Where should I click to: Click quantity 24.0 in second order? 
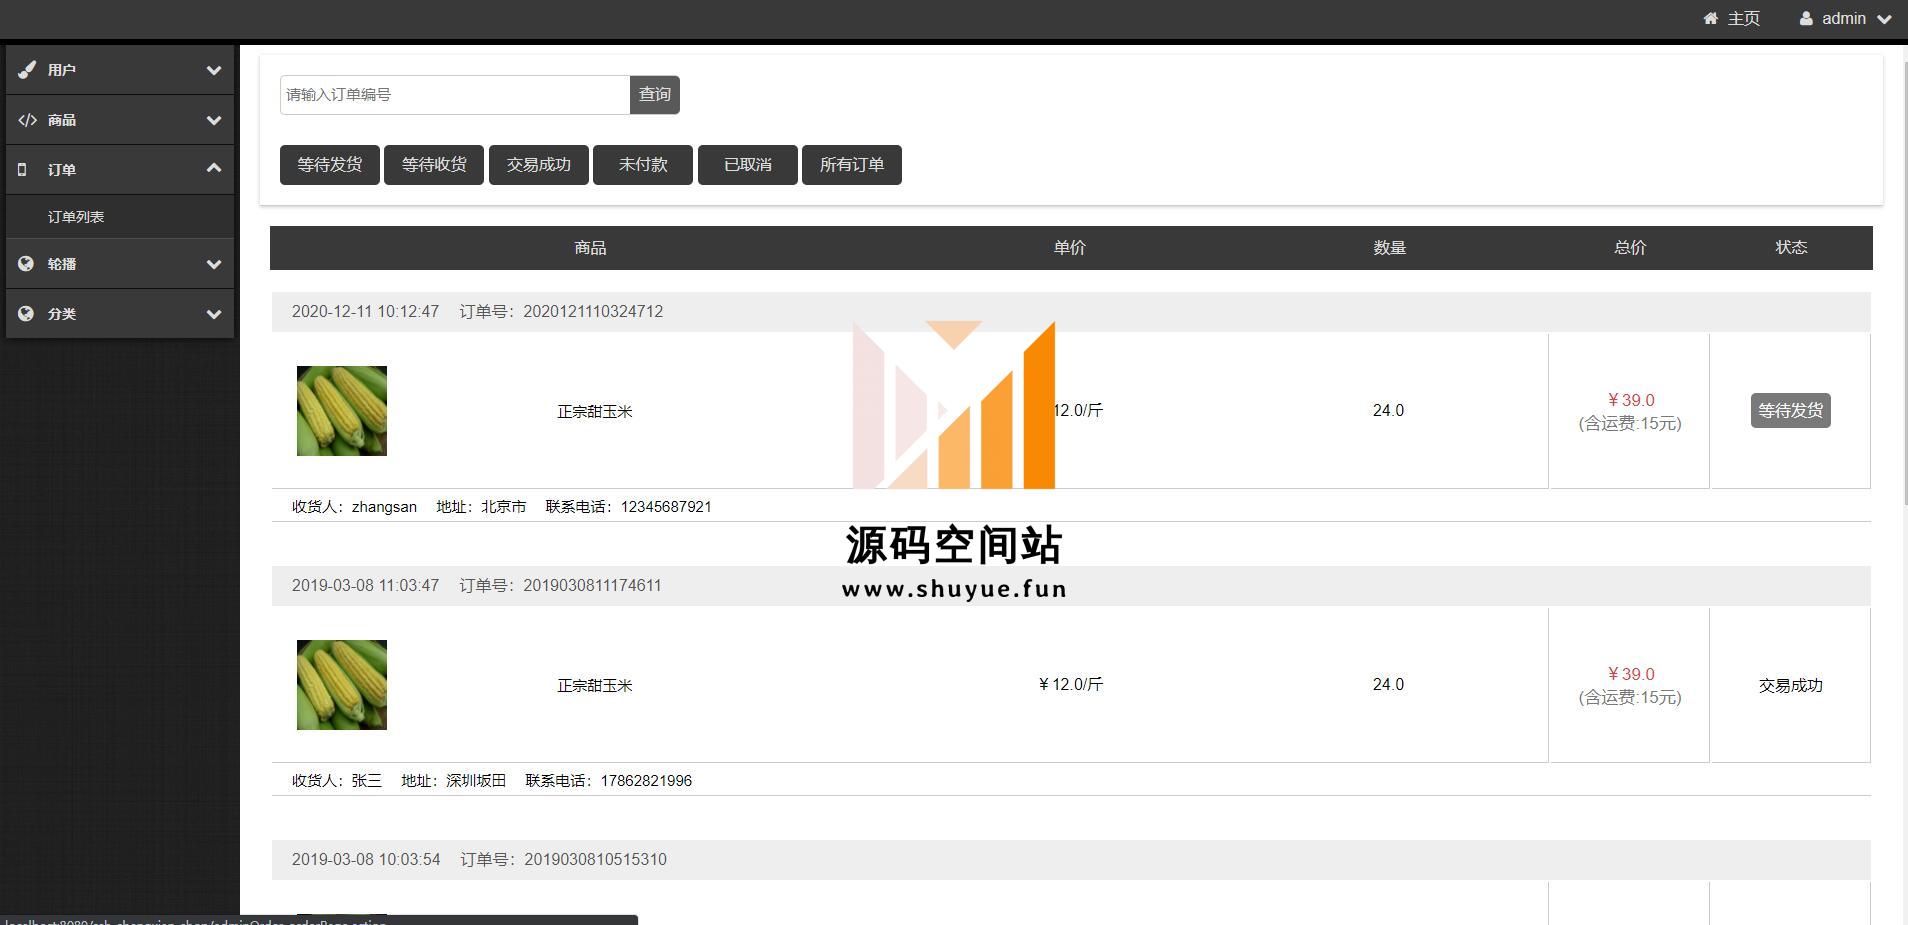(x=1388, y=685)
